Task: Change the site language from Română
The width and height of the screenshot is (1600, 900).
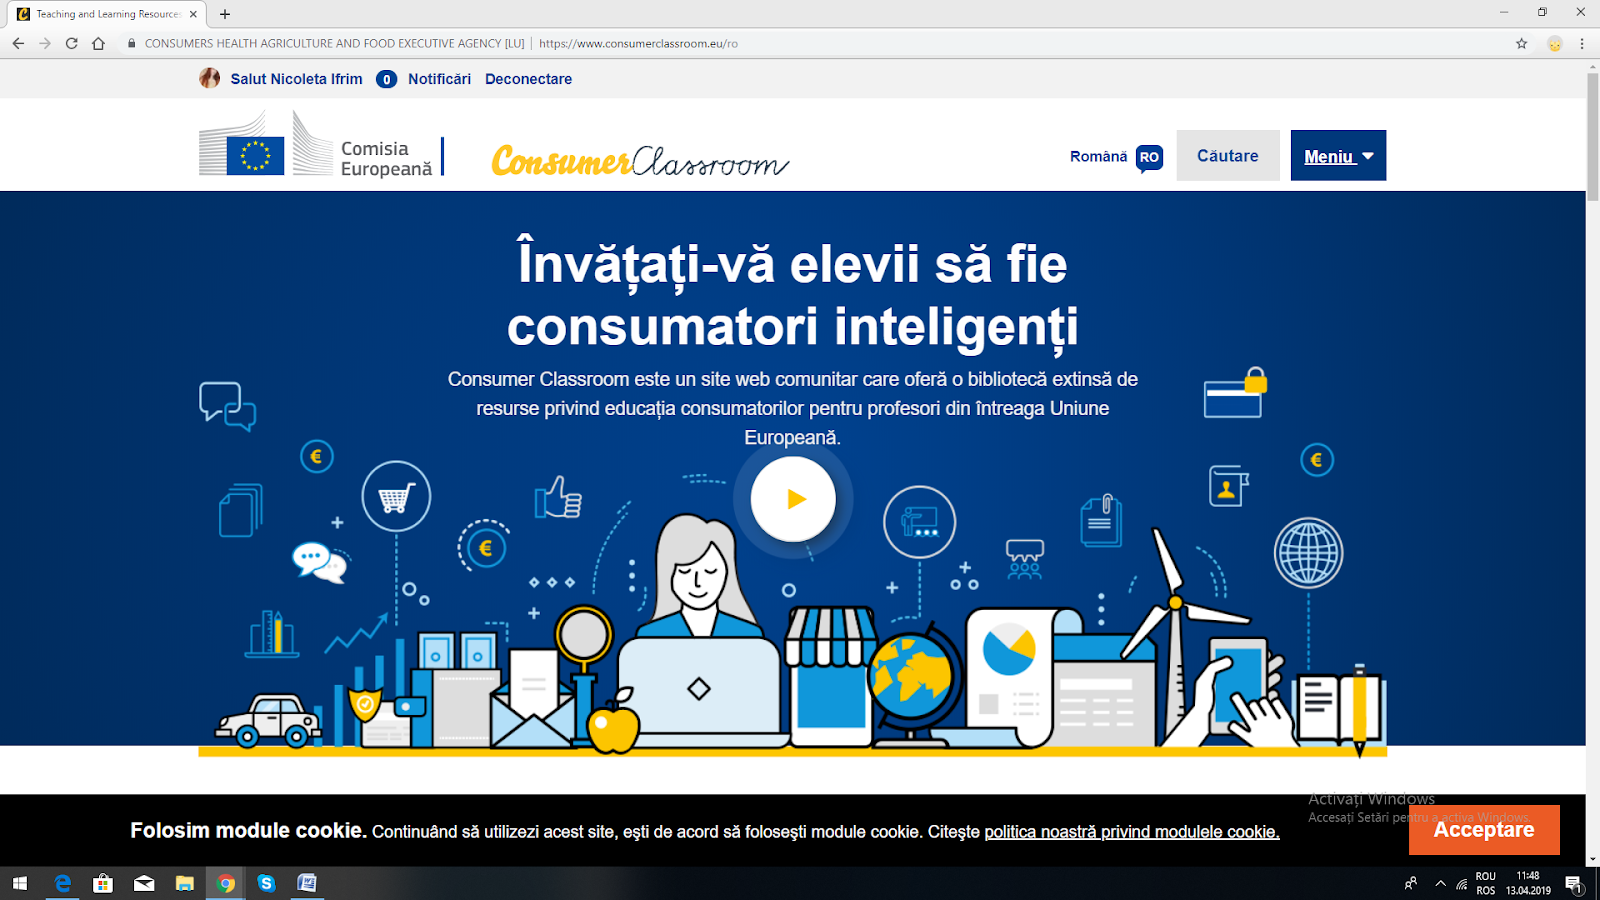Action: (x=1116, y=157)
